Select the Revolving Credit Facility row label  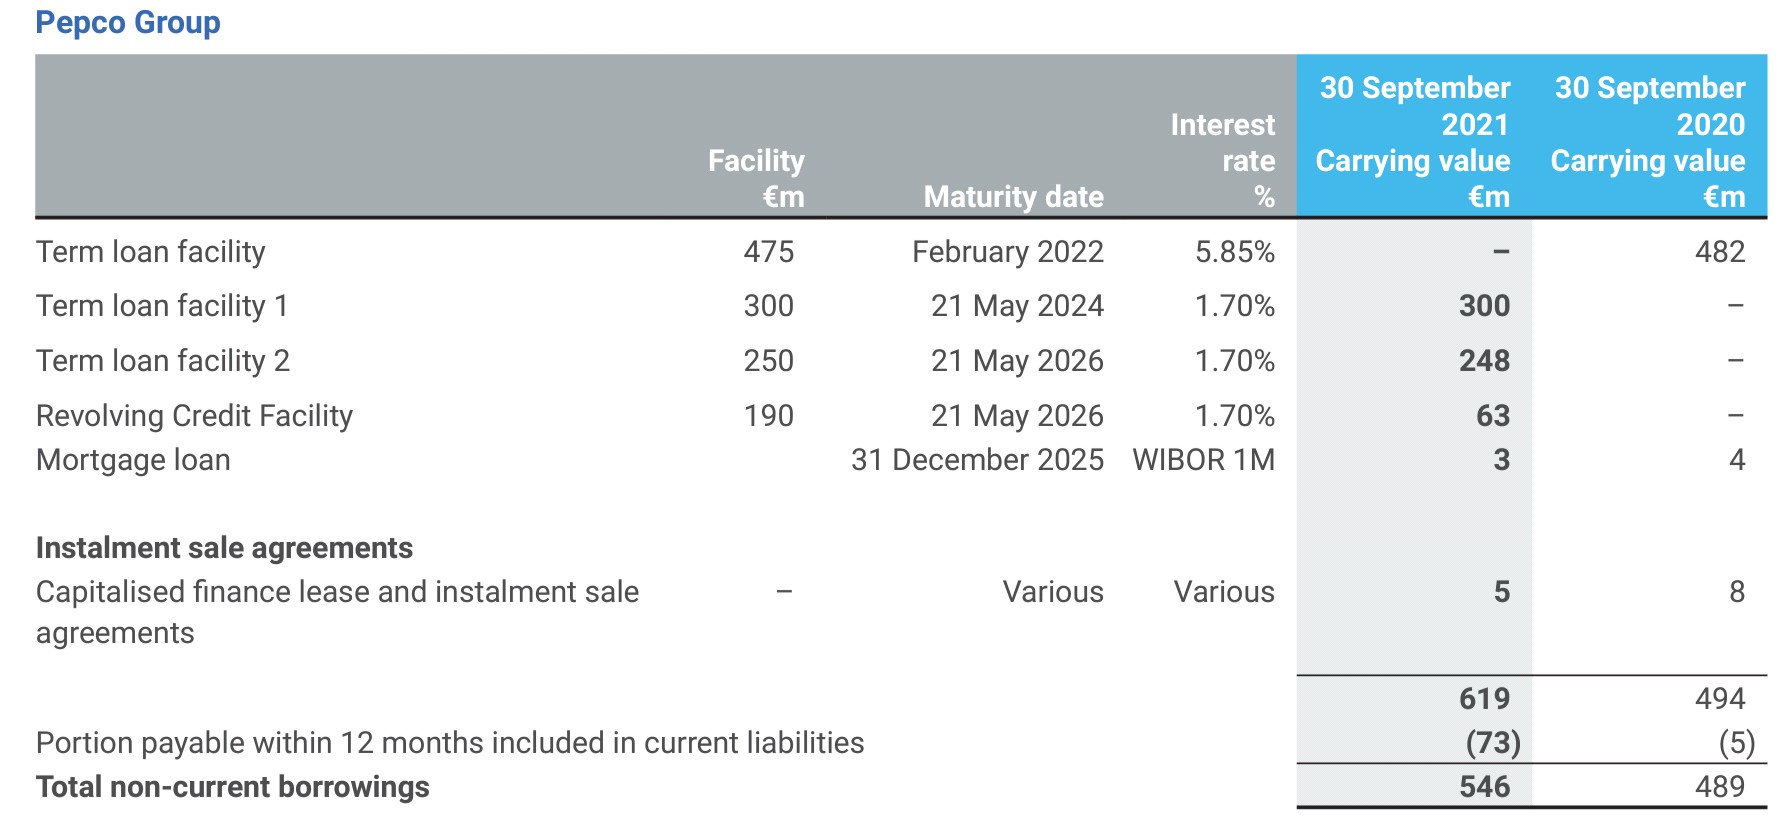194,416
